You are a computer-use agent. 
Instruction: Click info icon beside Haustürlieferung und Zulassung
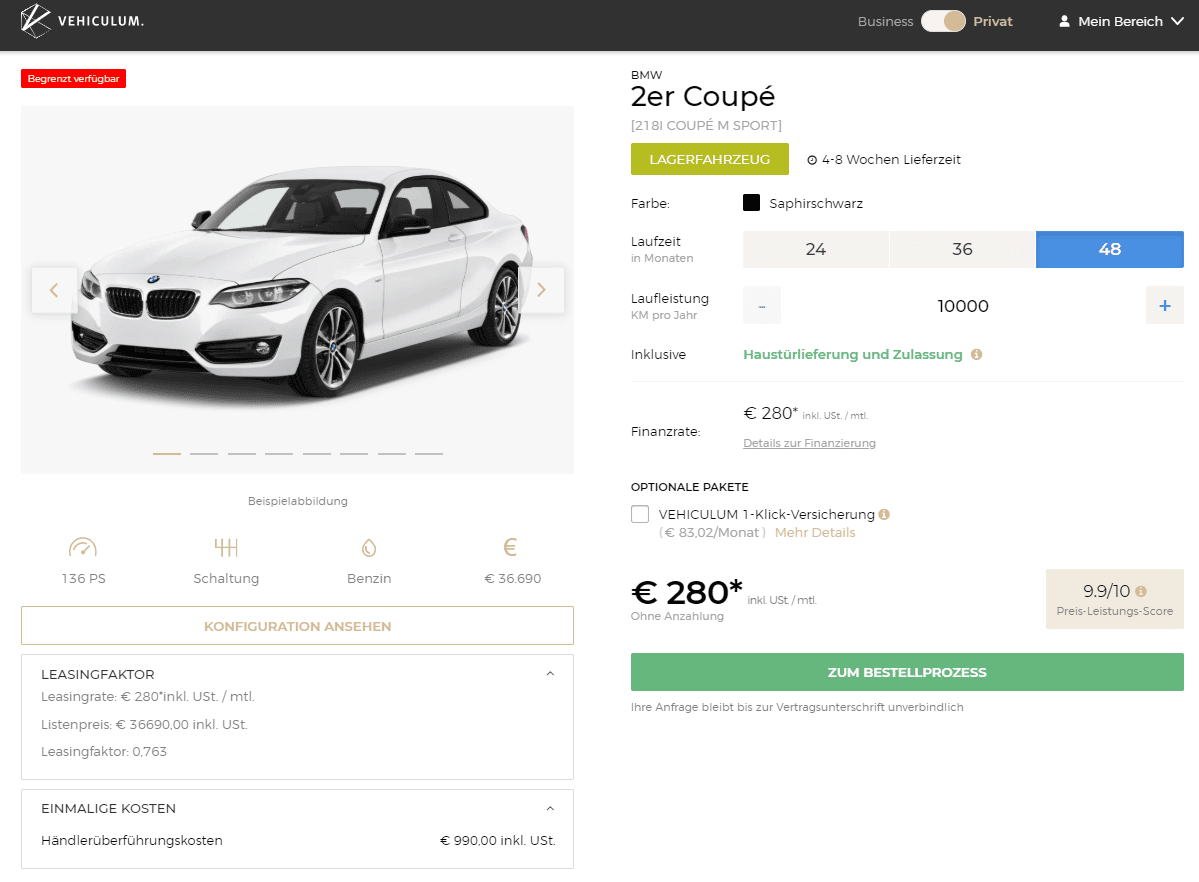coord(976,354)
